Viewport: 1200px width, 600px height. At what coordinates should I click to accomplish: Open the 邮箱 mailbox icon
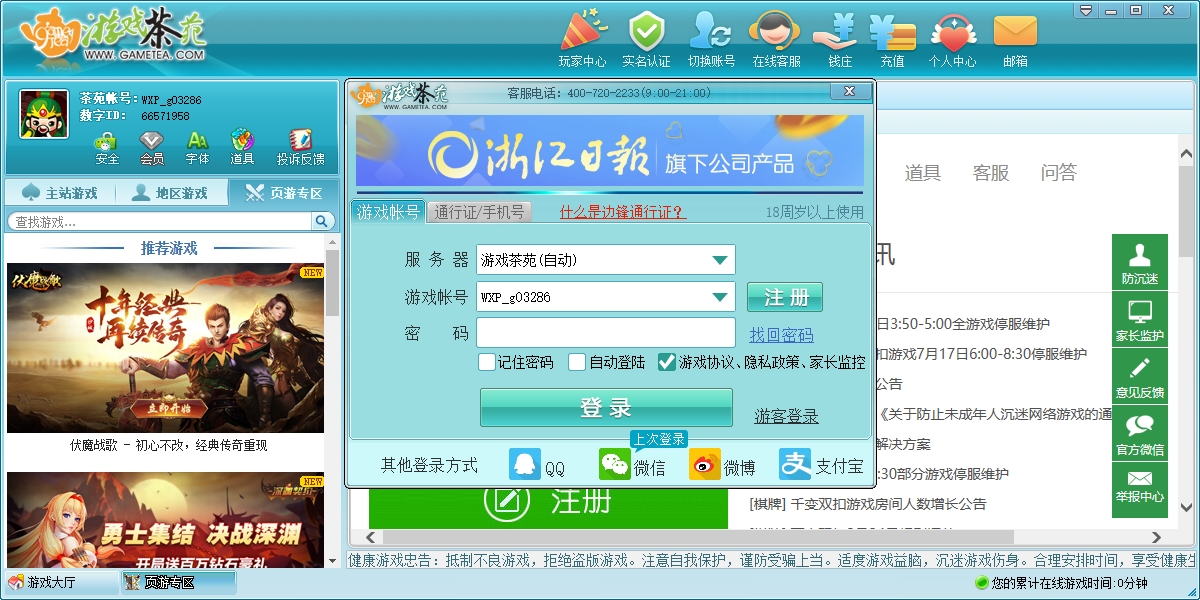(x=1015, y=39)
